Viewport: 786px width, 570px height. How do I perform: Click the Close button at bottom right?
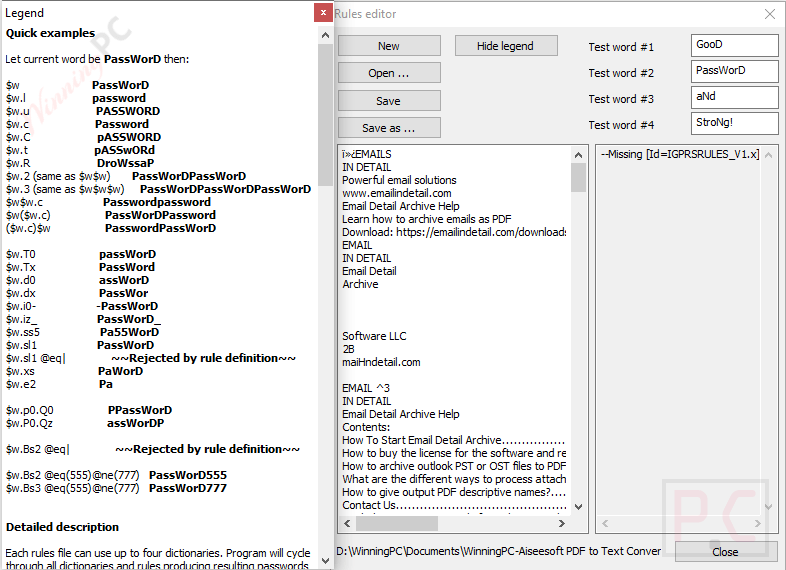[725, 551]
